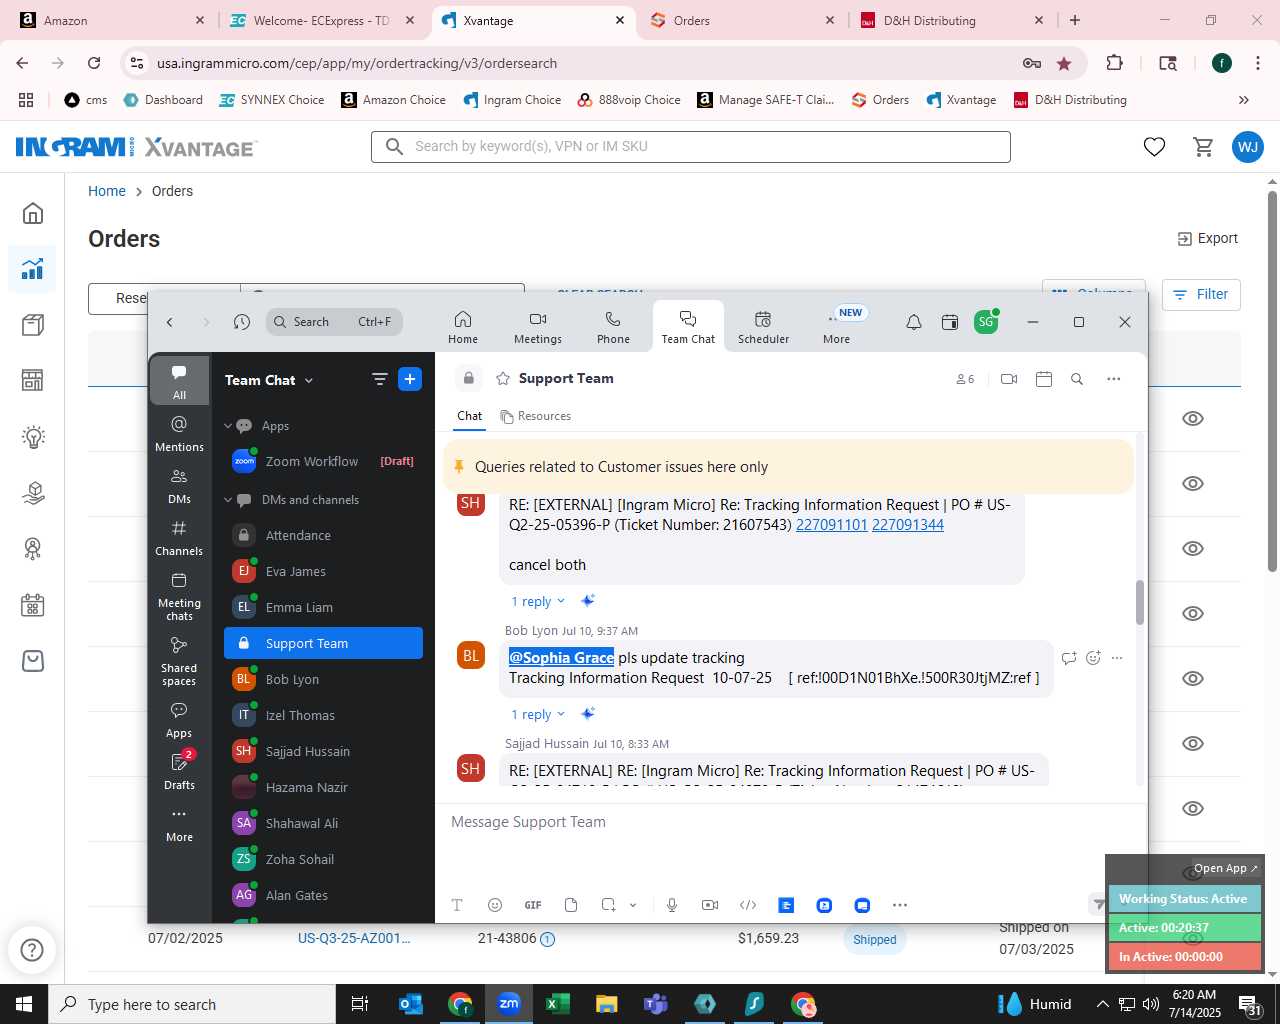Record an audio message with microphone icon

[x=672, y=905]
